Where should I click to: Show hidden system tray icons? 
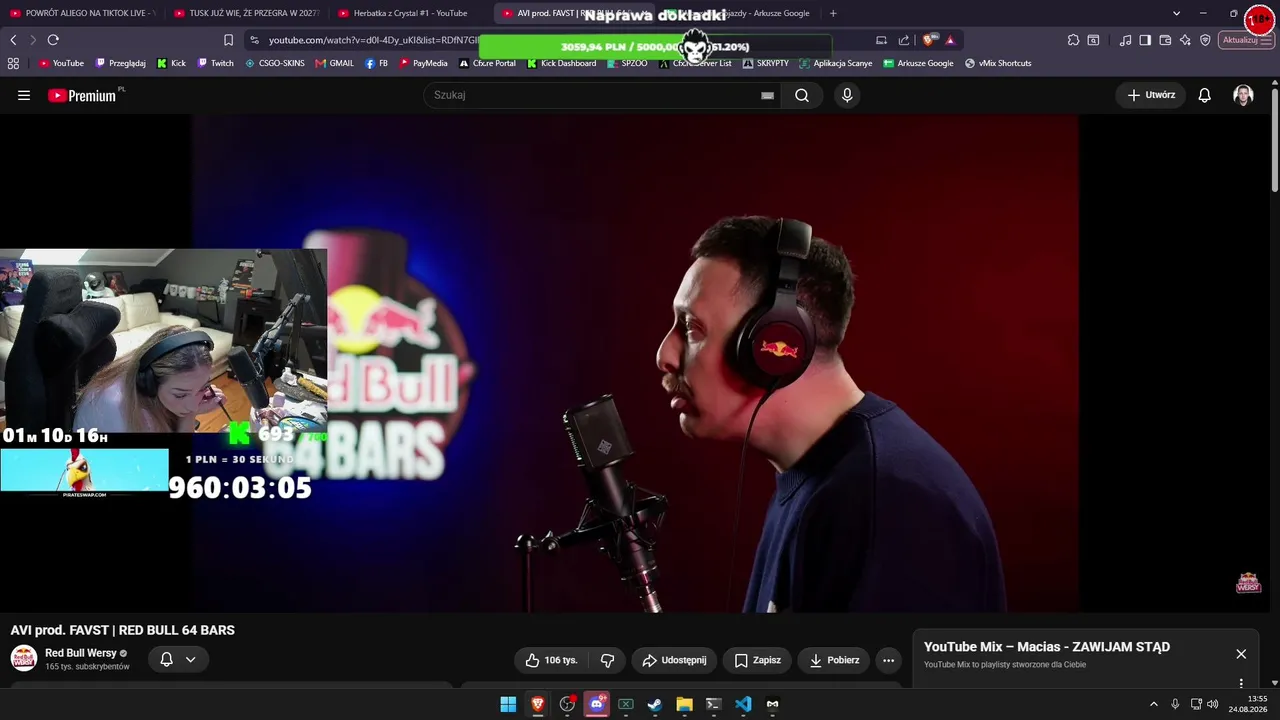pyautogui.click(x=1153, y=704)
